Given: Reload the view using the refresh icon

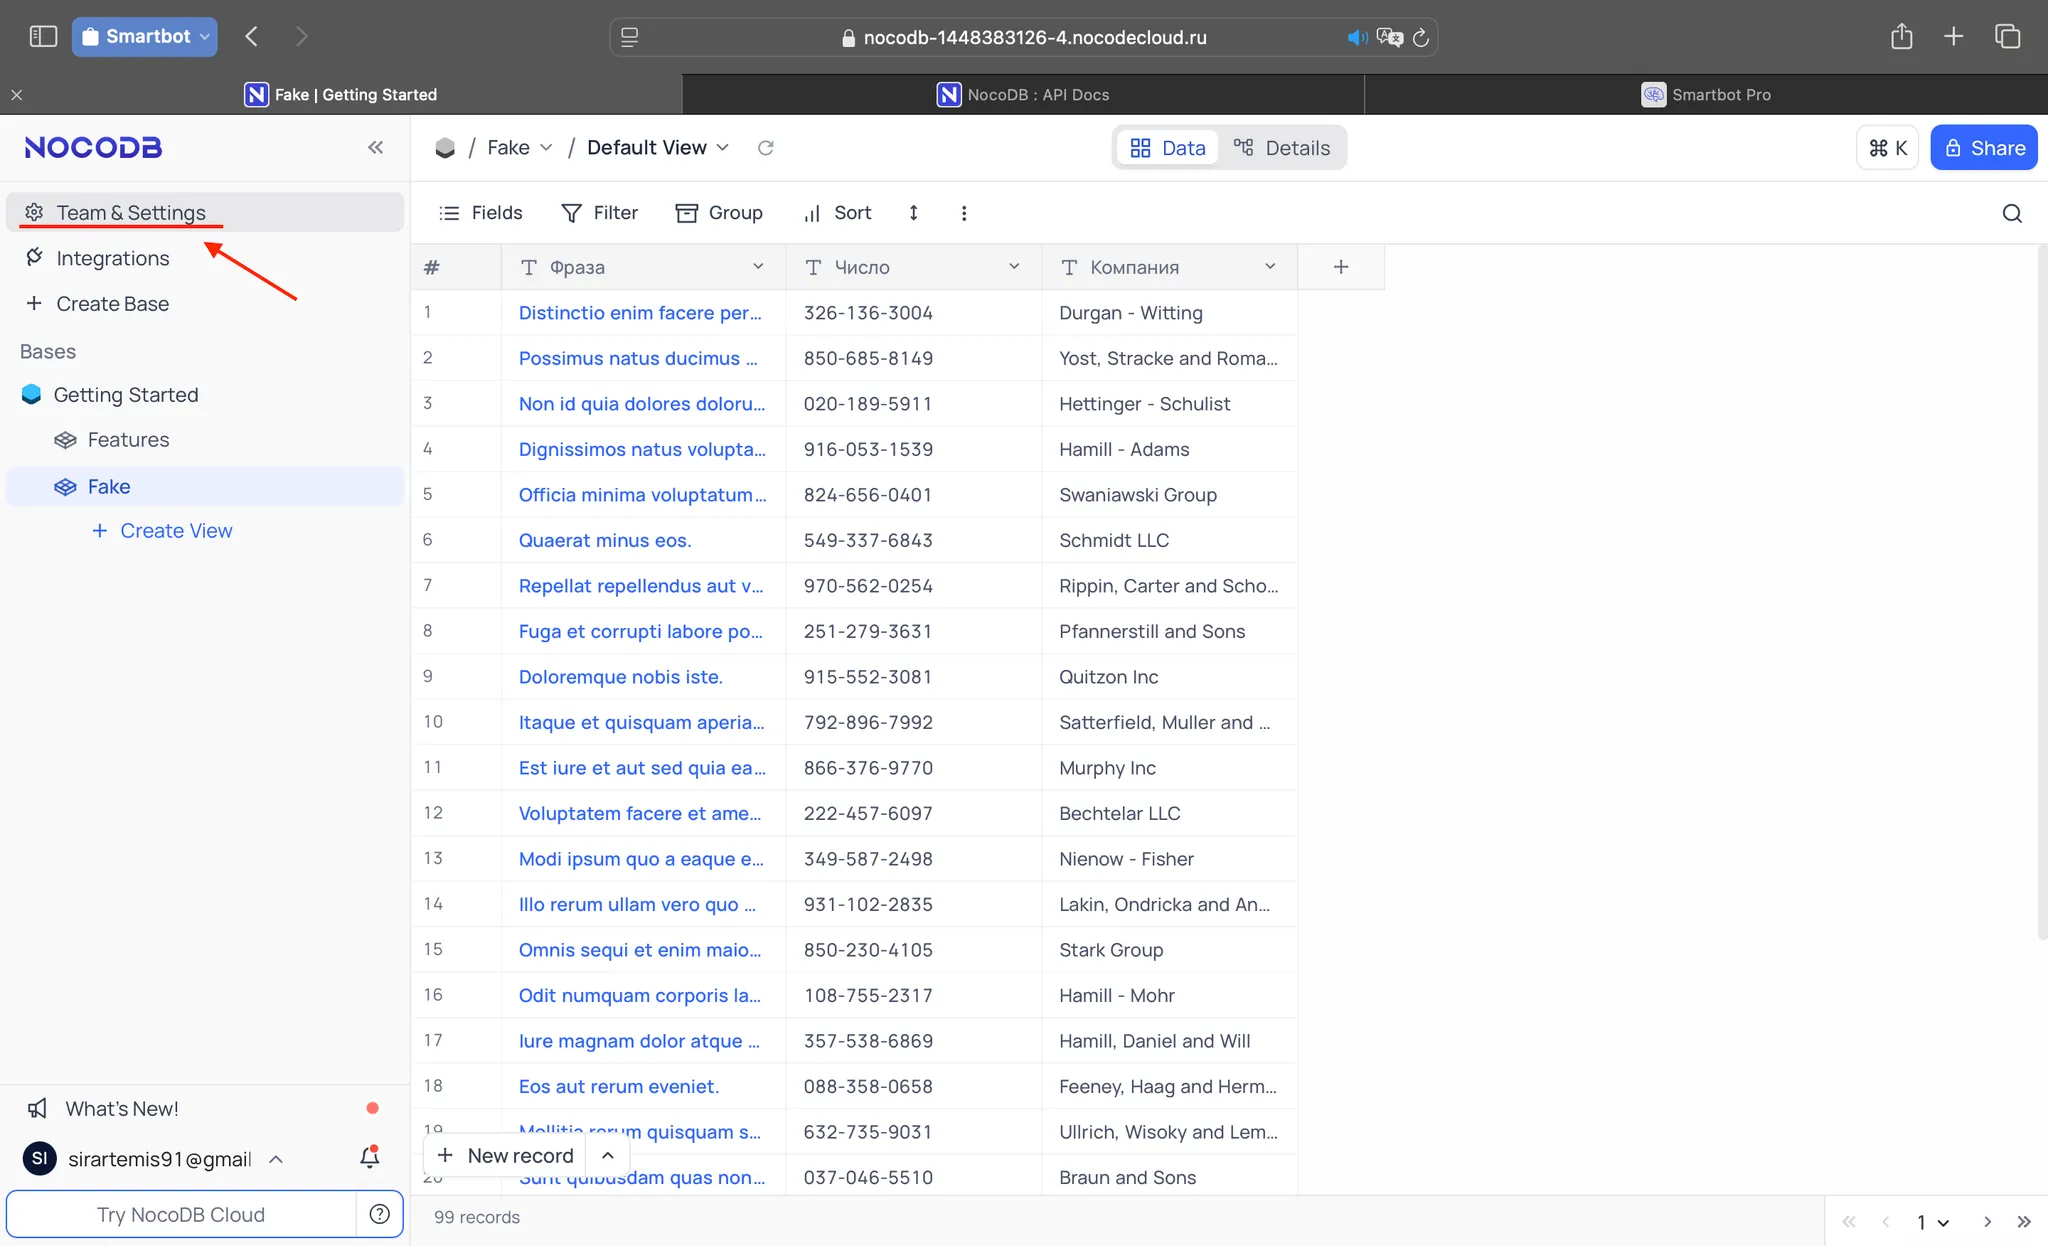Looking at the screenshot, I should click(766, 148).
